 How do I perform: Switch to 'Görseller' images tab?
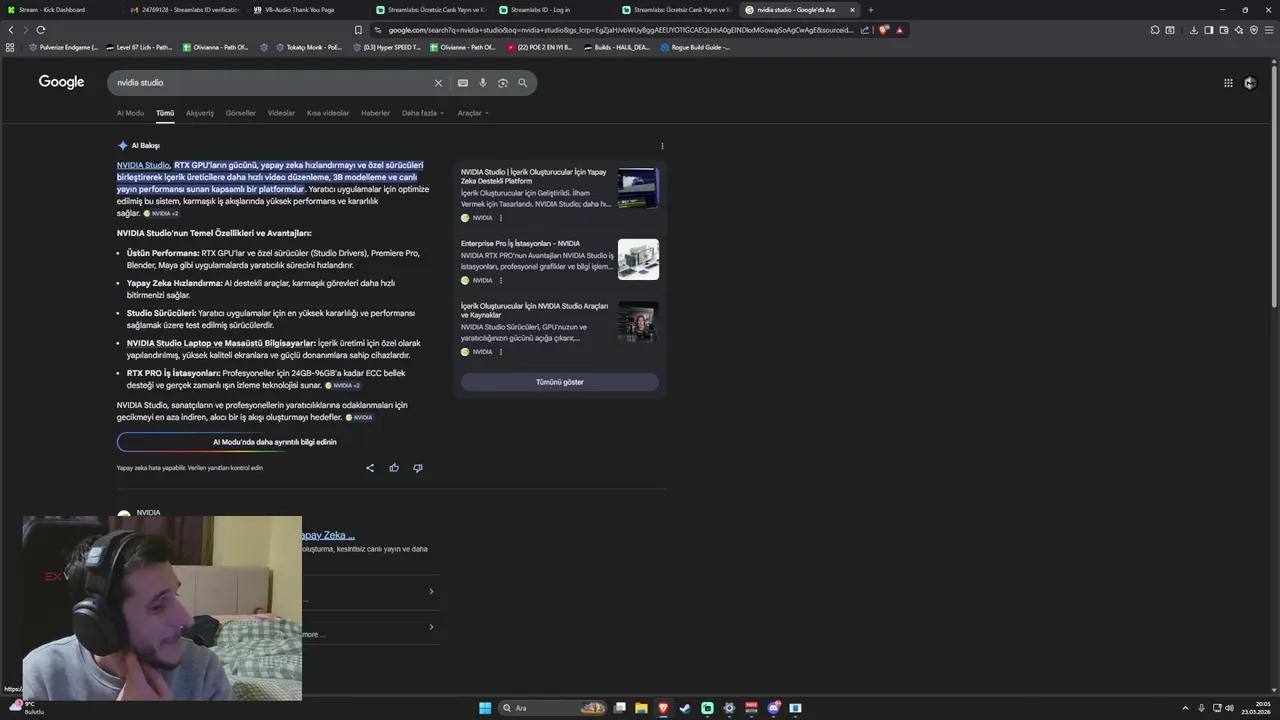[x=241, y=113]
